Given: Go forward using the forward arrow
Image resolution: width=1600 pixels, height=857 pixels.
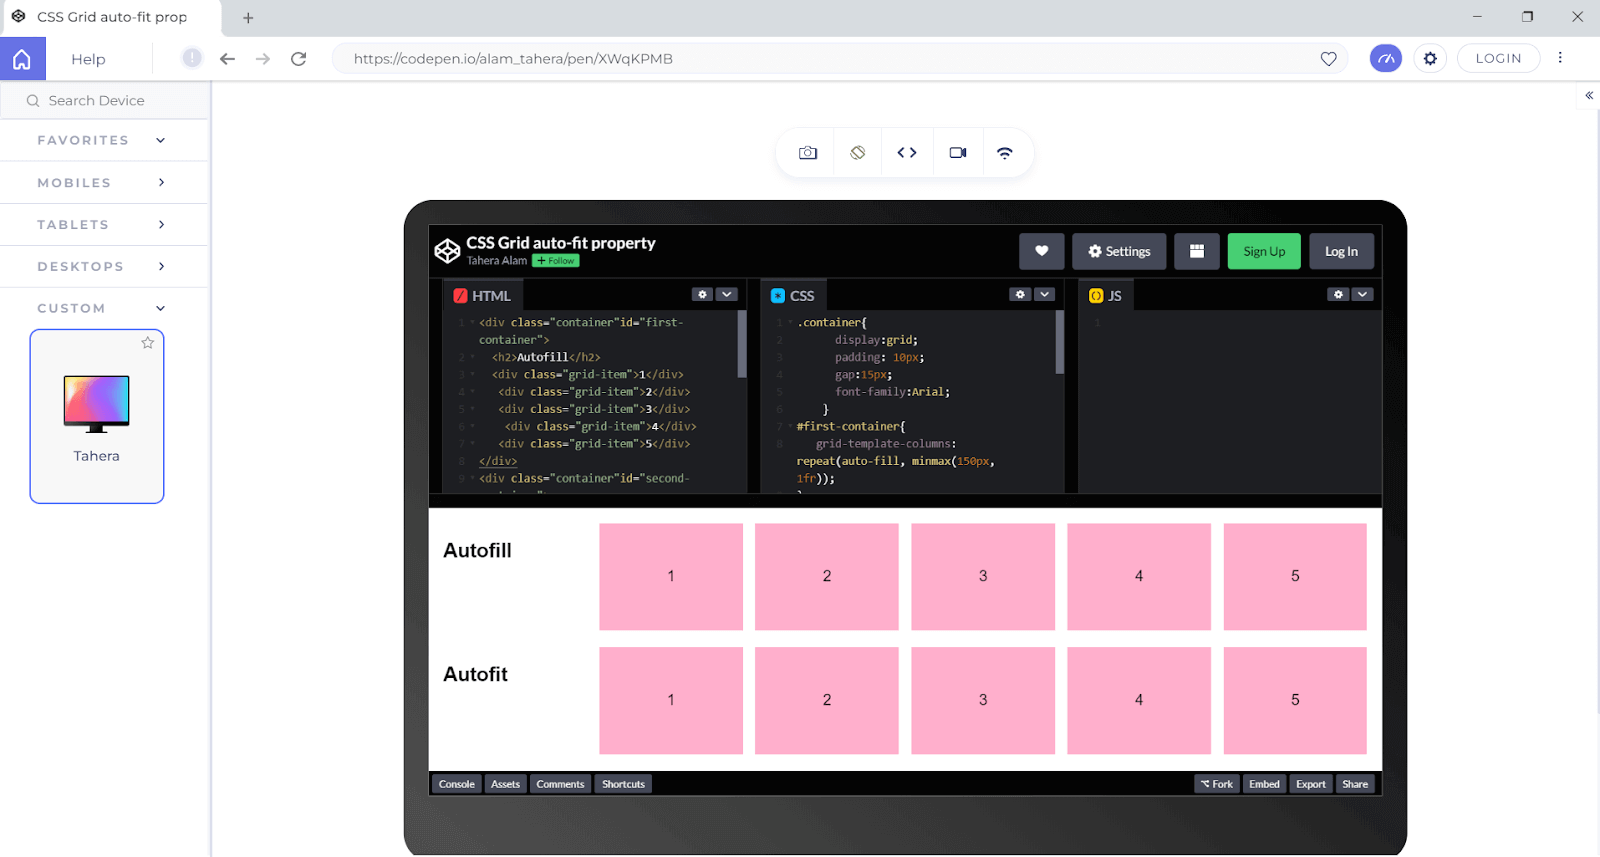Looking at the screenshot, I should pyautogui.click(x=263, y=59).
